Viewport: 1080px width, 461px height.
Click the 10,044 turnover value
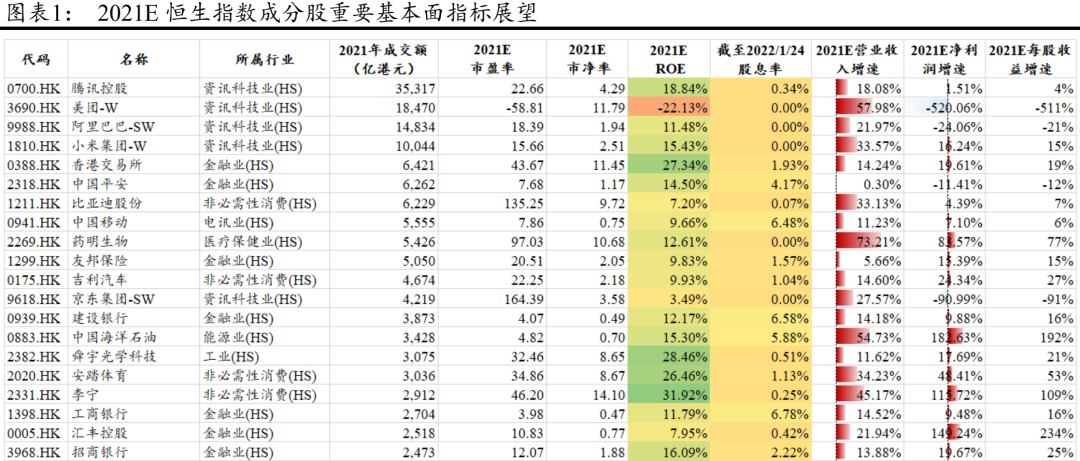click(x=413, y=146)
